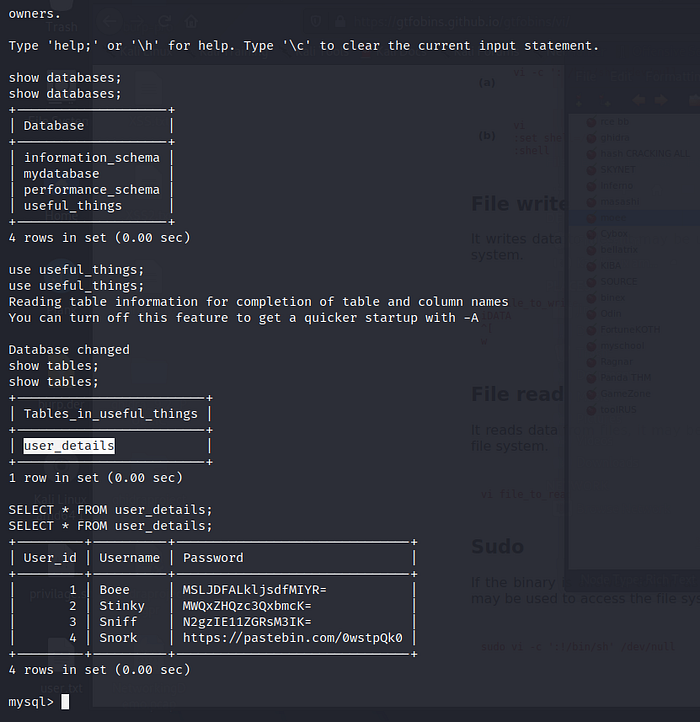Viewport: 700px width, 722px height.
Task: Open the 'ghidra' folder icon
Action: (x=591, y=138)
